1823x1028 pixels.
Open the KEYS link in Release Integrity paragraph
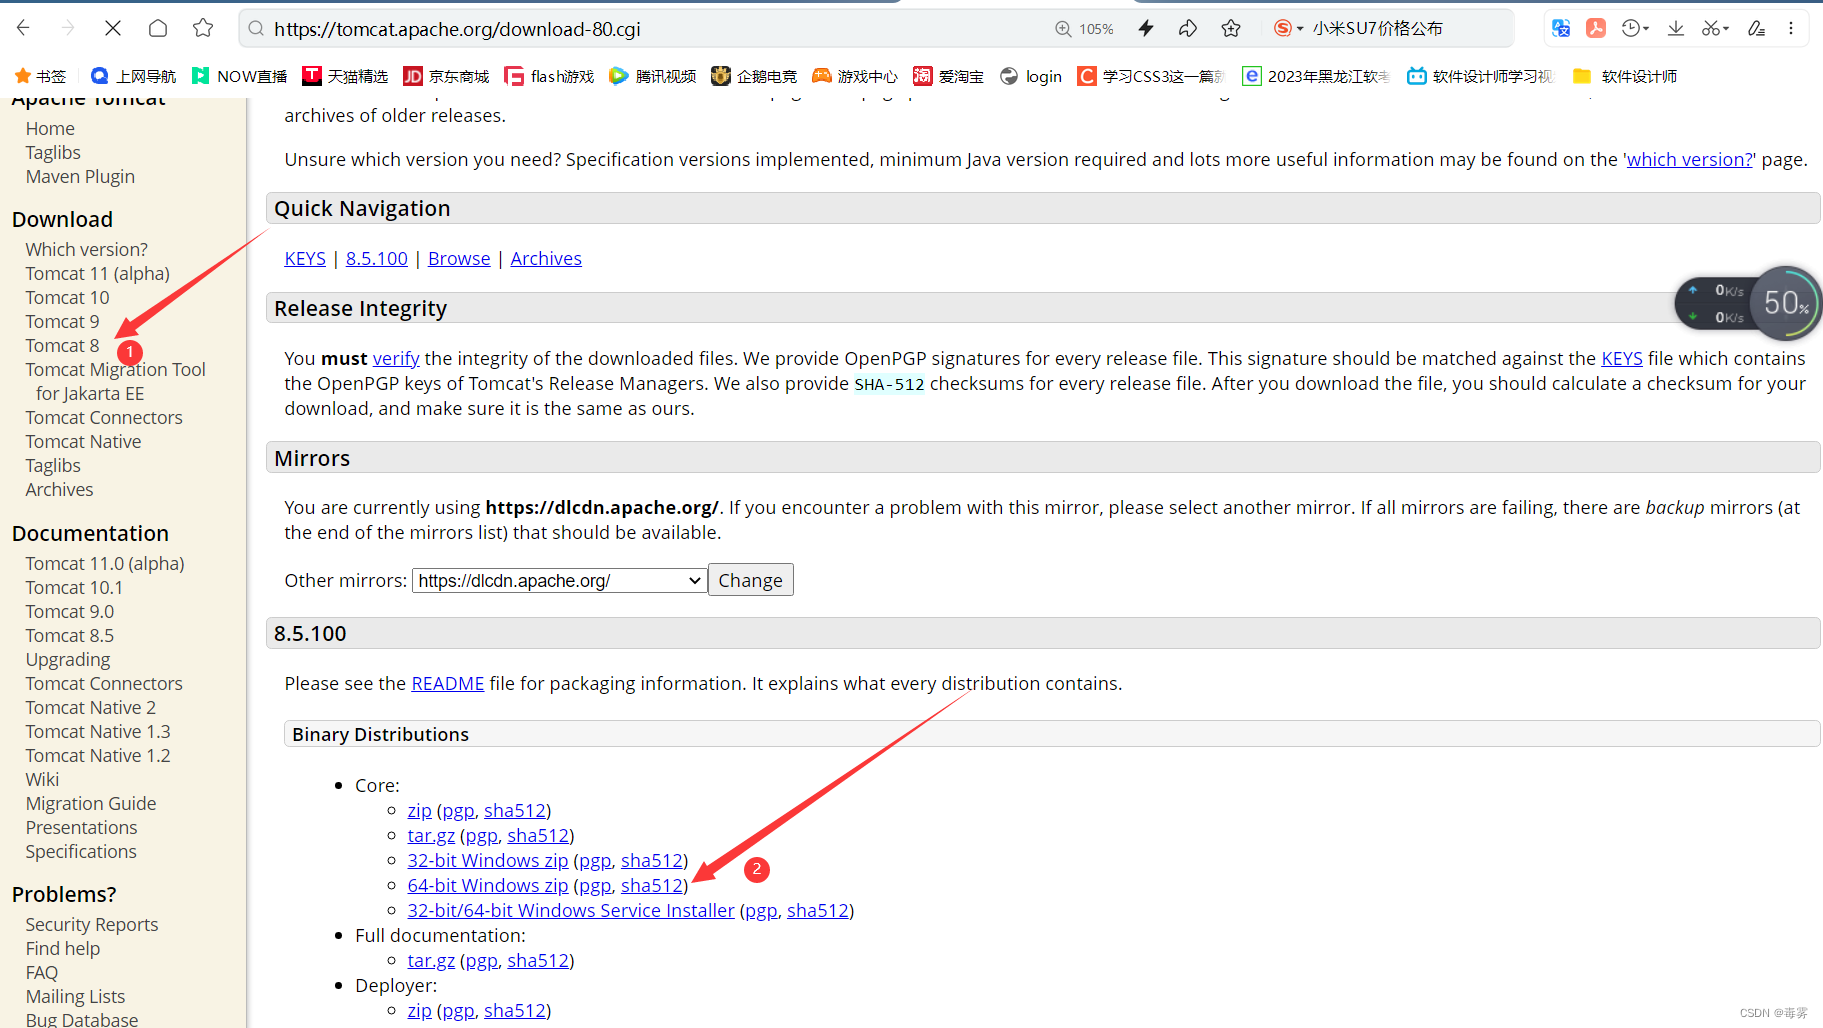point(1621,358)
